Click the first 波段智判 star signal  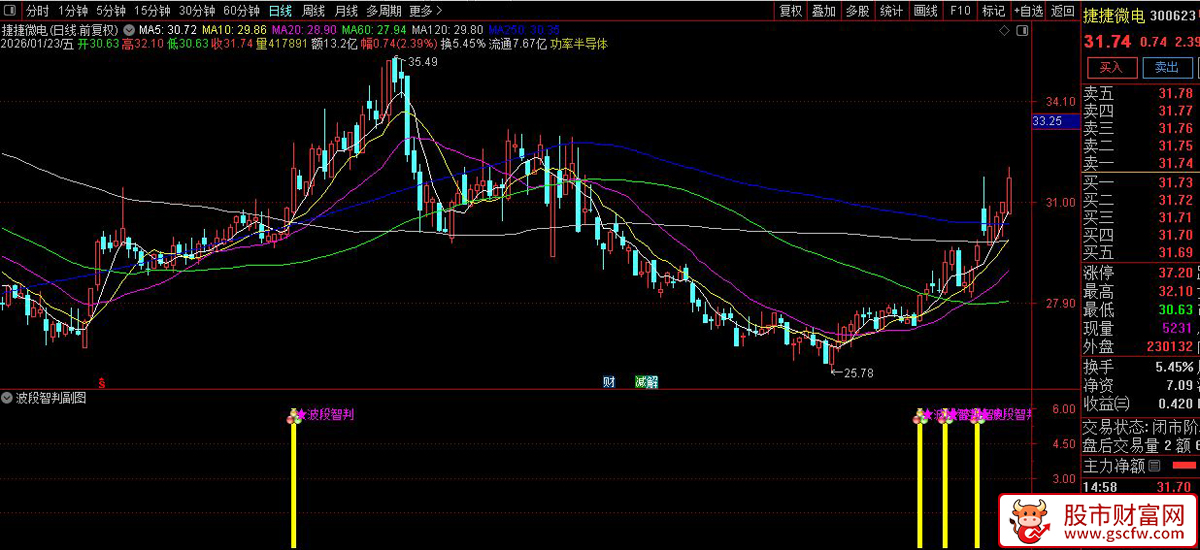tap(301, 414)
